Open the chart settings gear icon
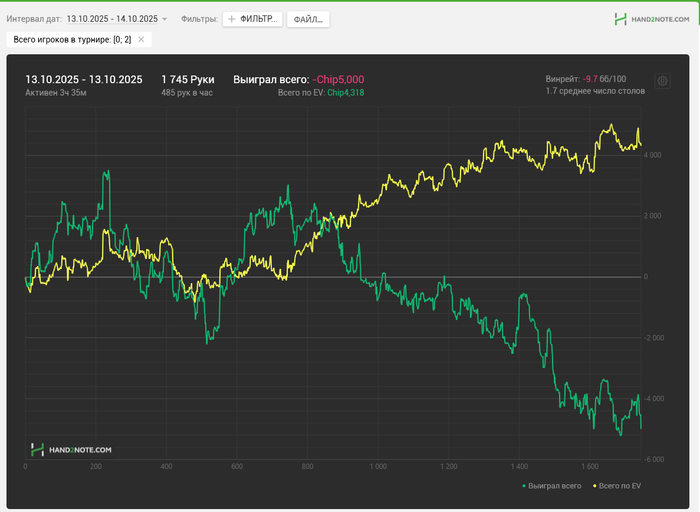 pos(662,81)
